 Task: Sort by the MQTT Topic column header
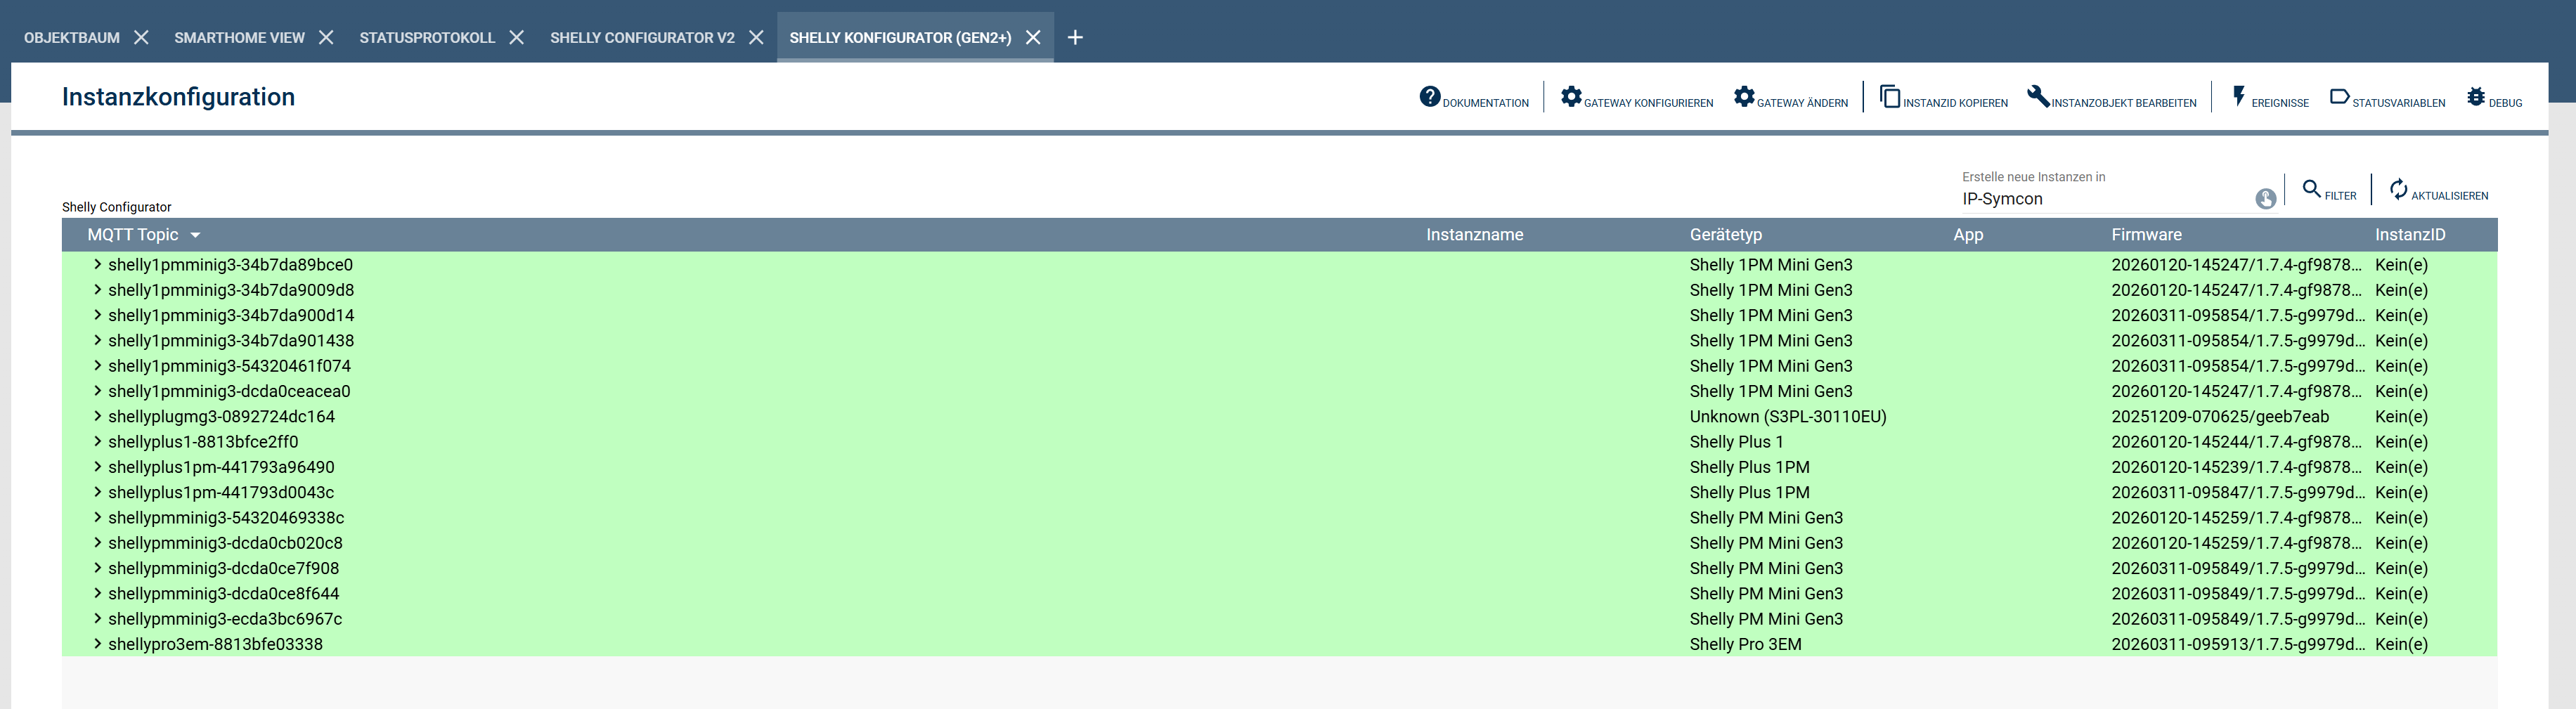pos(133,235)
